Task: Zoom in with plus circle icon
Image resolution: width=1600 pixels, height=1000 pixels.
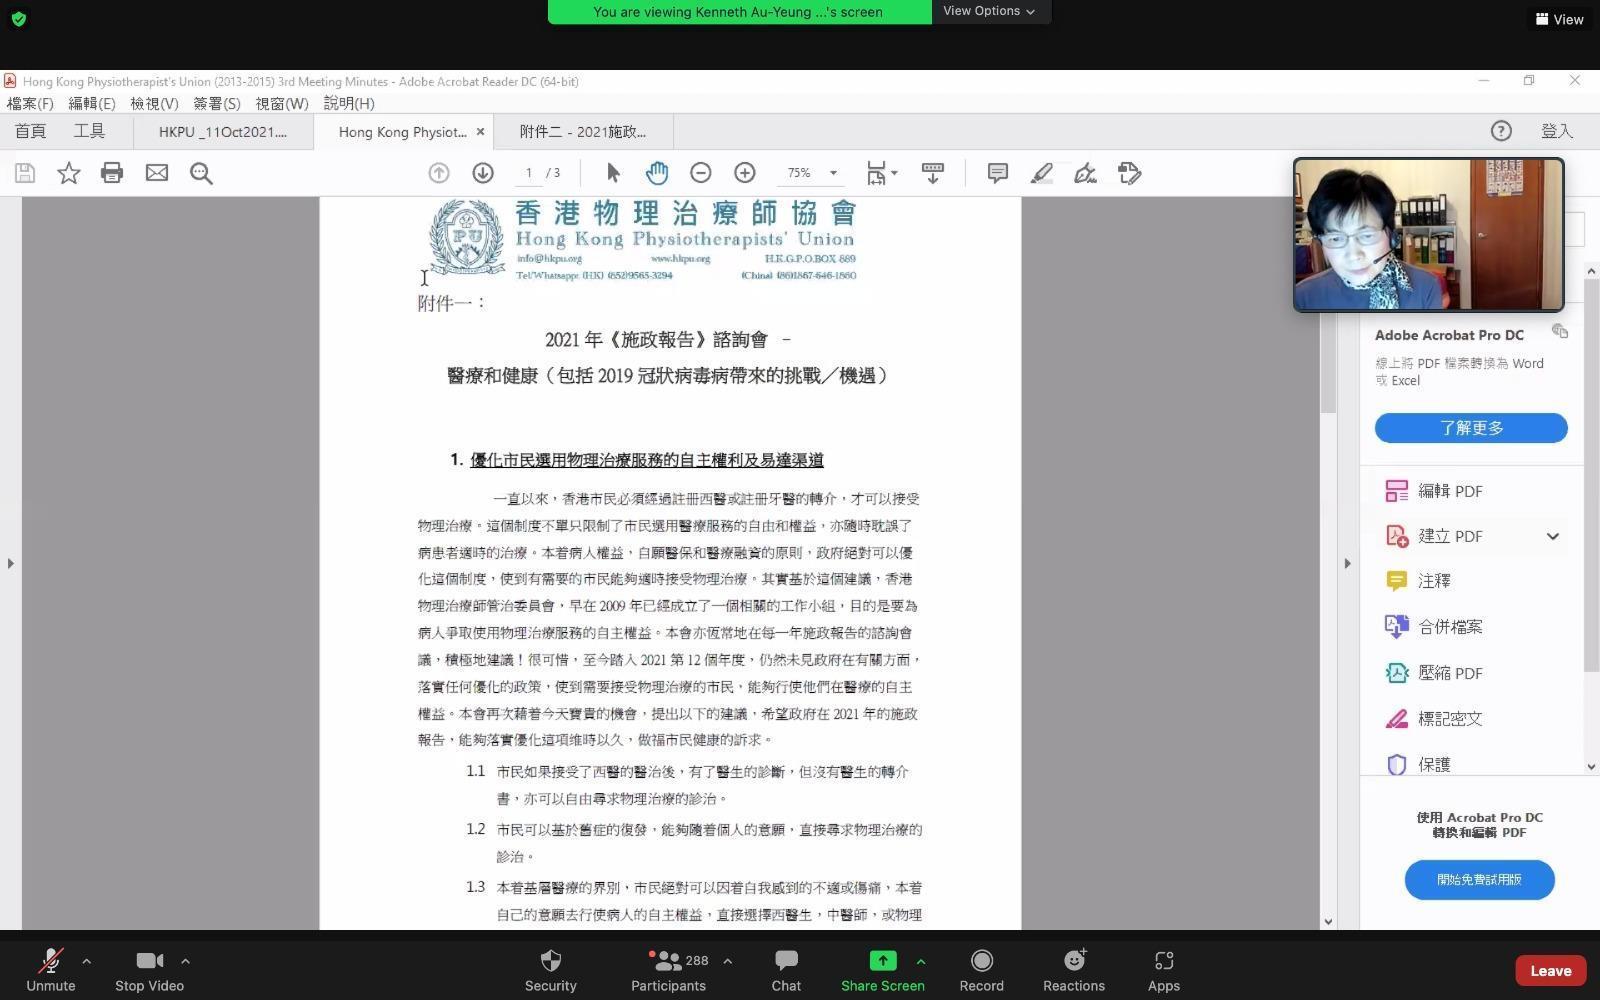Action: (744, 173)
